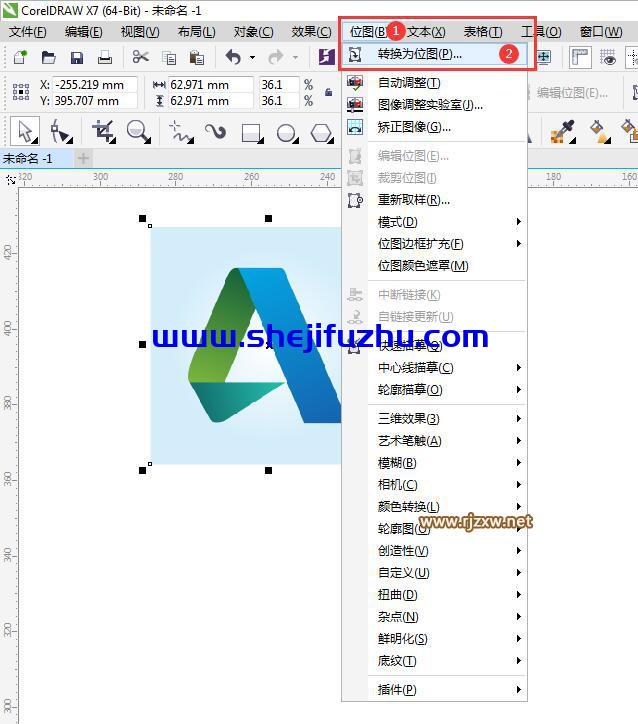Expand the 模糊(B) submenu

tap(518, 462)
